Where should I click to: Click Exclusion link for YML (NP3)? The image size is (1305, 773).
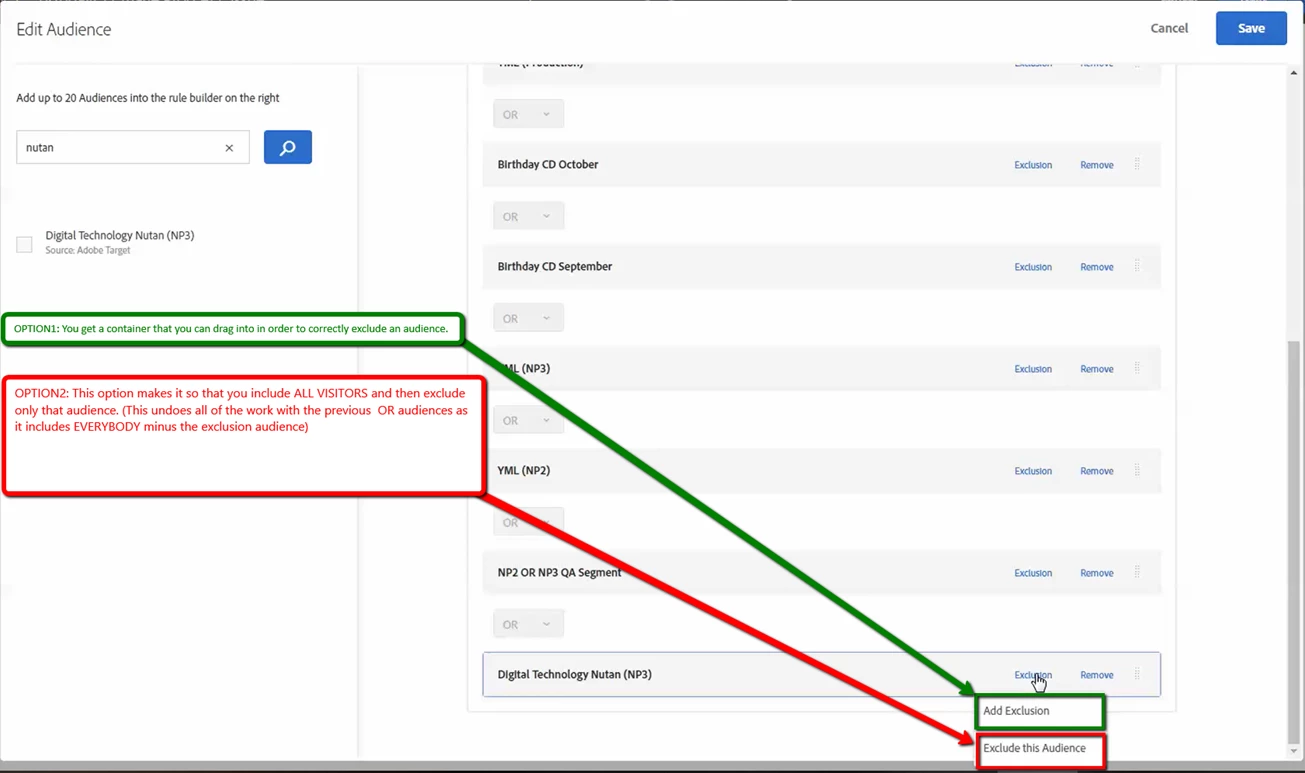pos(1033,369)
